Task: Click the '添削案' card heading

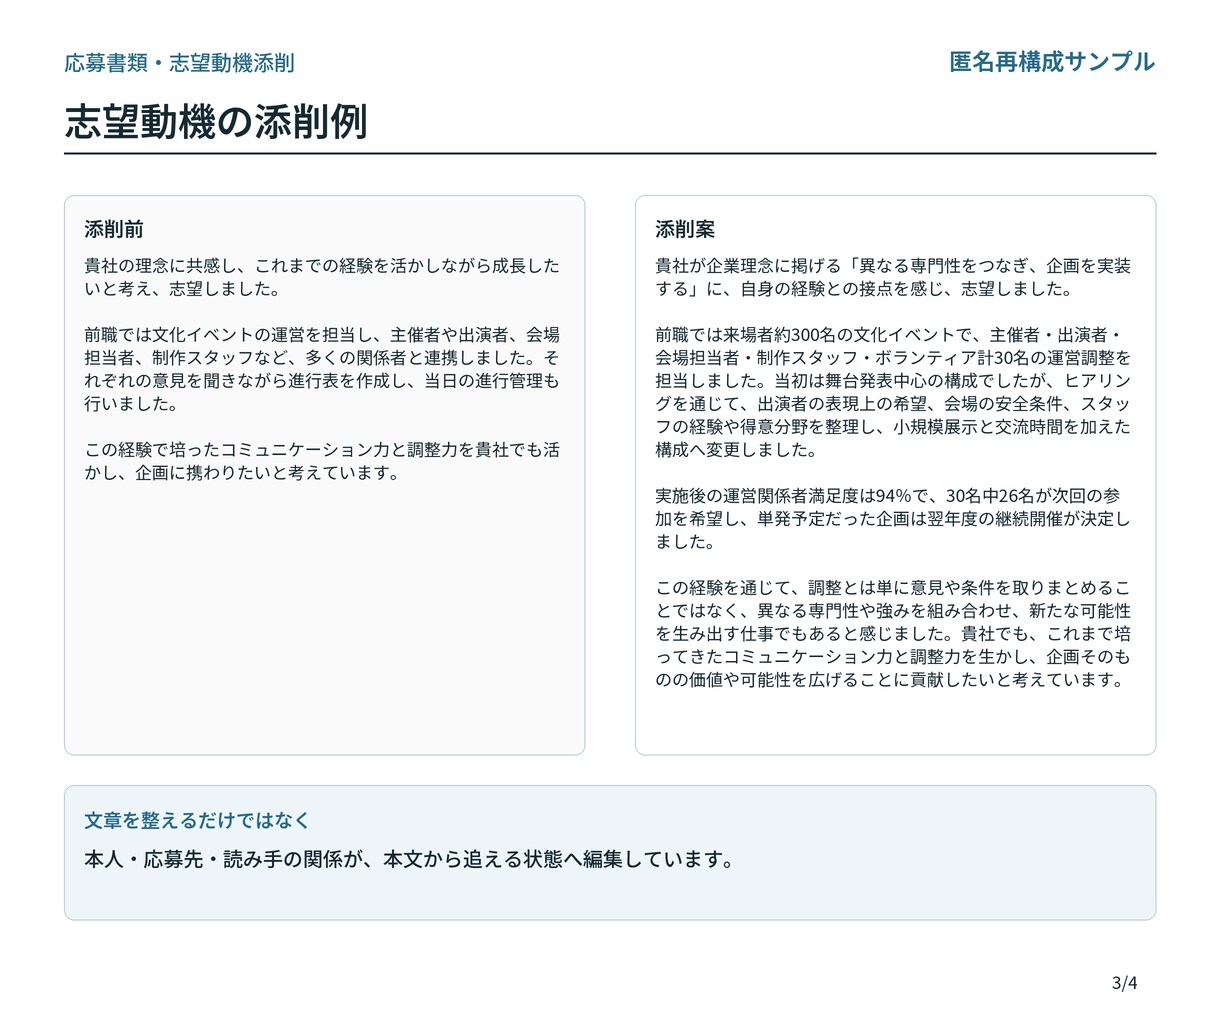Action: pyautogui.click(x=685, y=229)
